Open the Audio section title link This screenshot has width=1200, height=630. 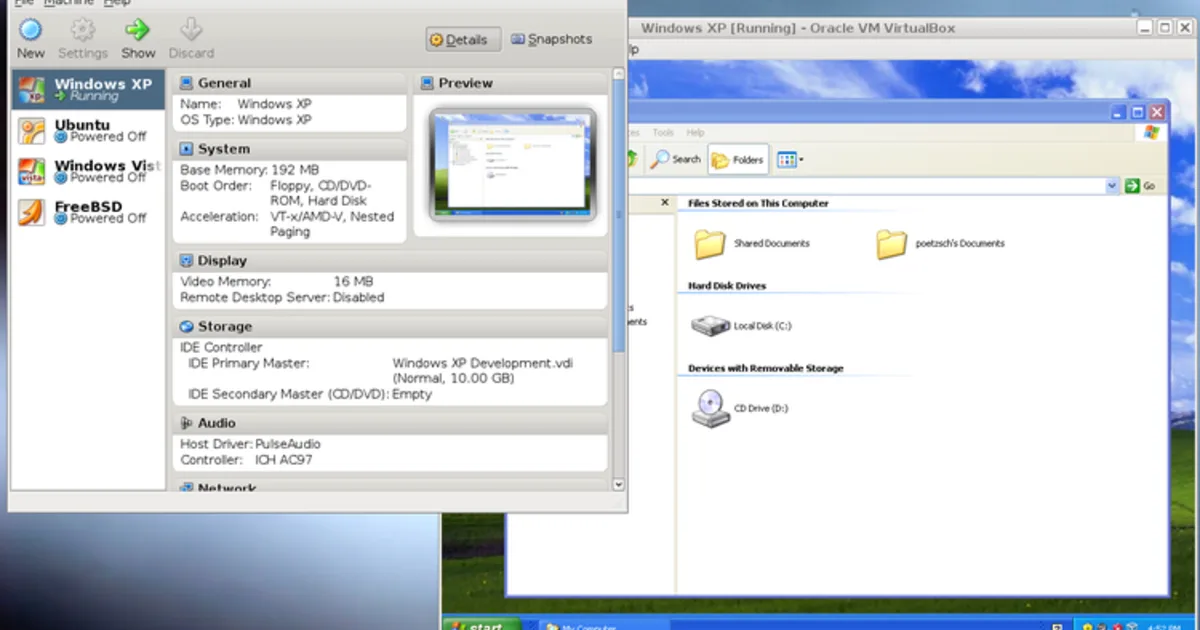pos(217,424)
